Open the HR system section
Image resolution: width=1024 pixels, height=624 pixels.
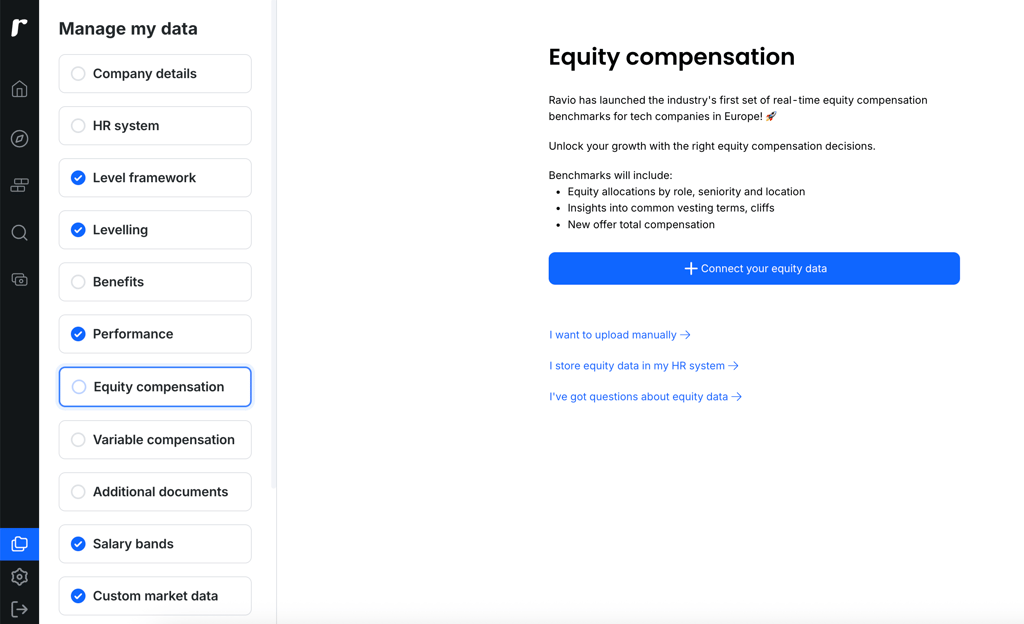(x=155, y=126)
